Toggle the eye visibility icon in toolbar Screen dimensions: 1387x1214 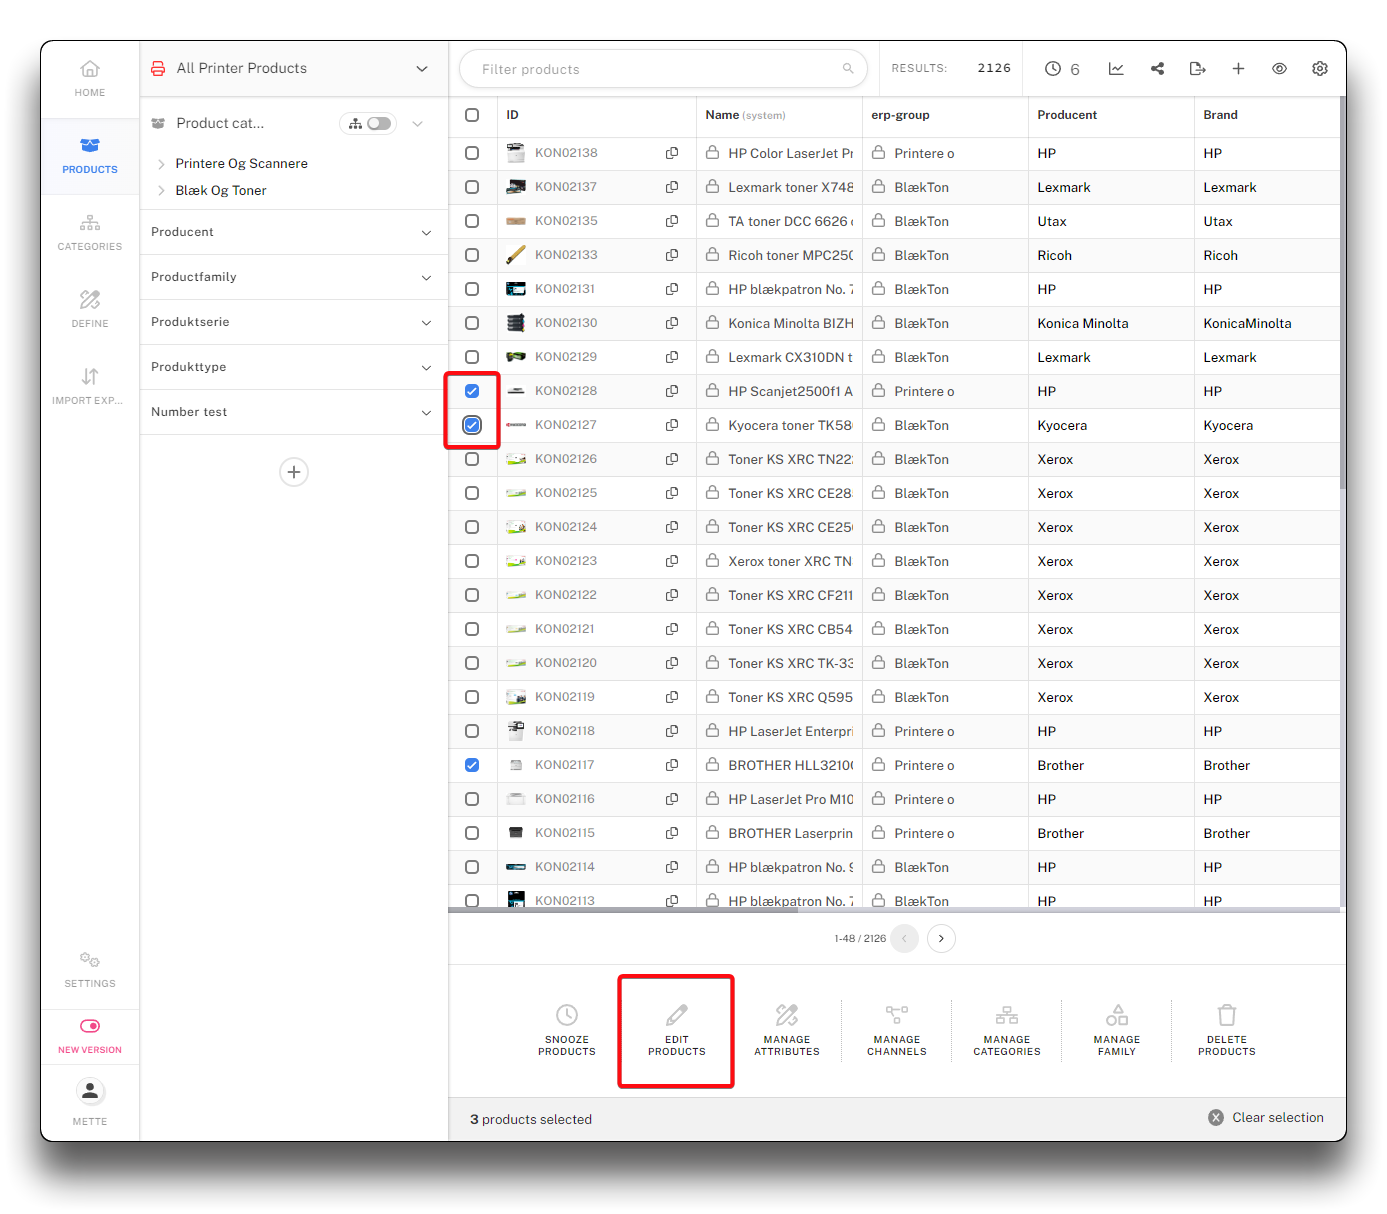(1278, 69)
